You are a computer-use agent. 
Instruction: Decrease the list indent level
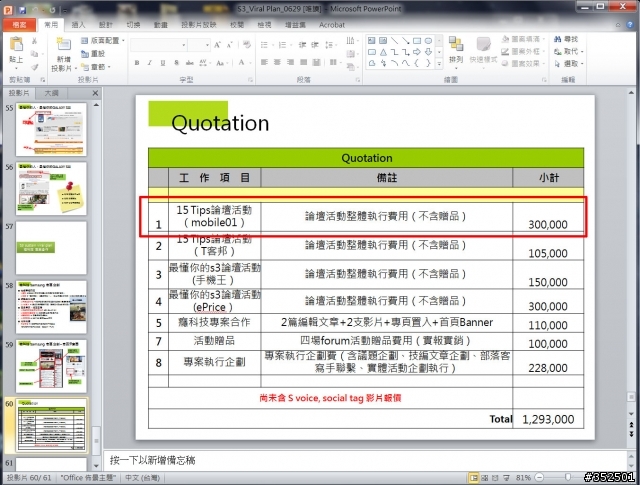coord(302,45)
